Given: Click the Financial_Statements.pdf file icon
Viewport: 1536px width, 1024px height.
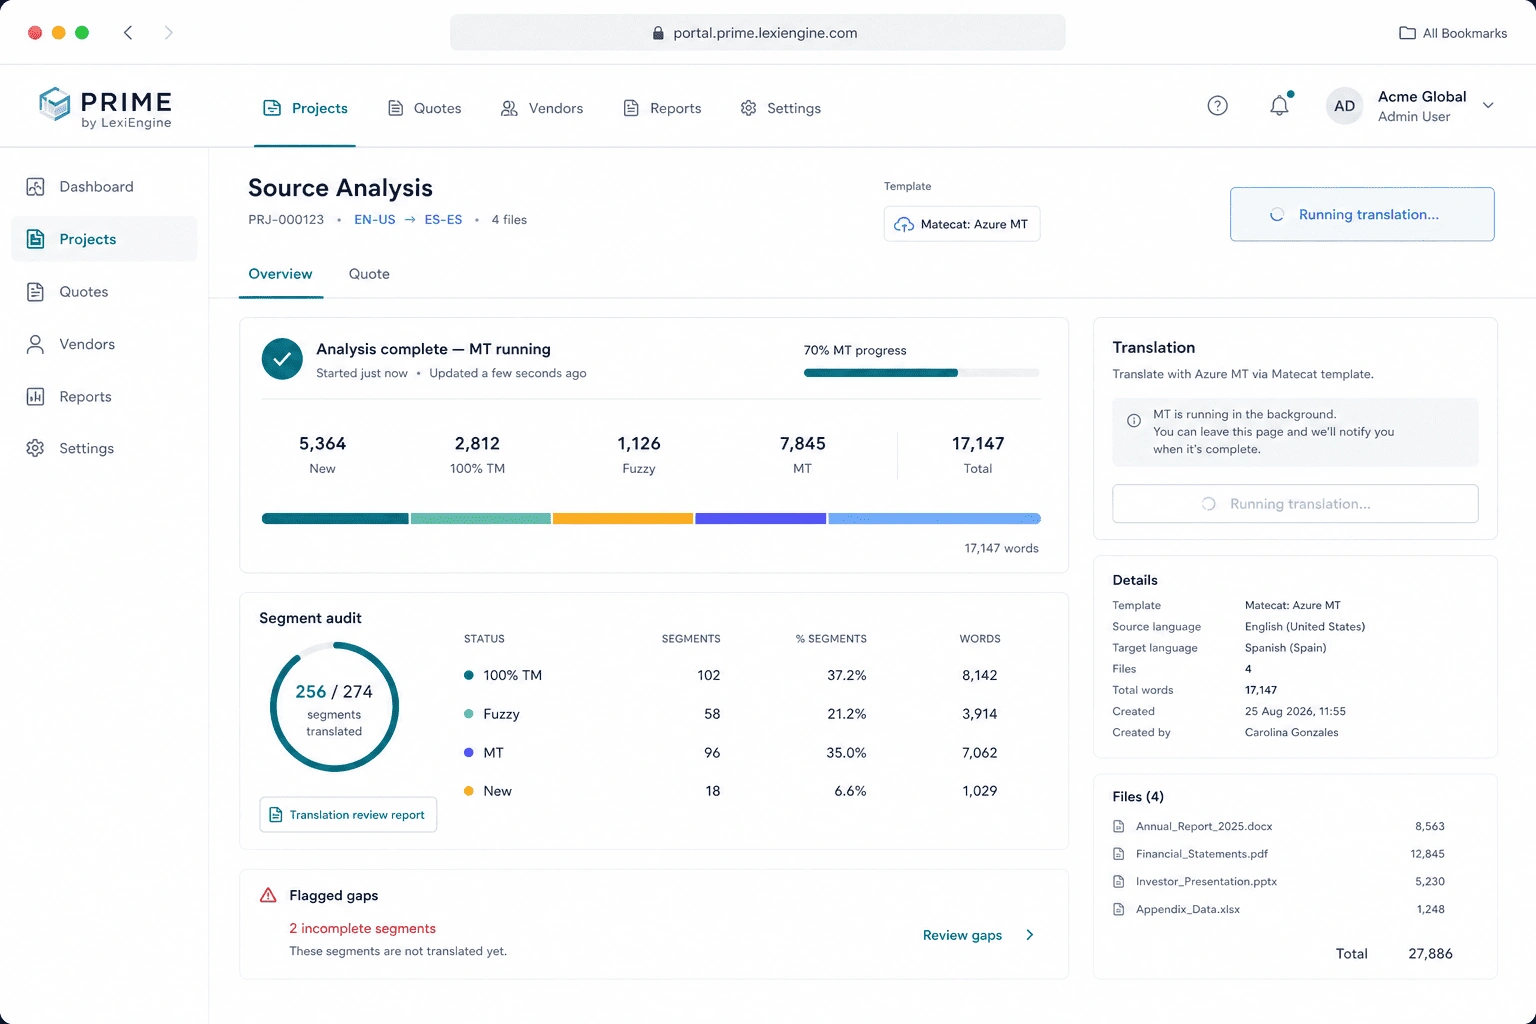Looking at the screenshot, I should point(1119,854).
